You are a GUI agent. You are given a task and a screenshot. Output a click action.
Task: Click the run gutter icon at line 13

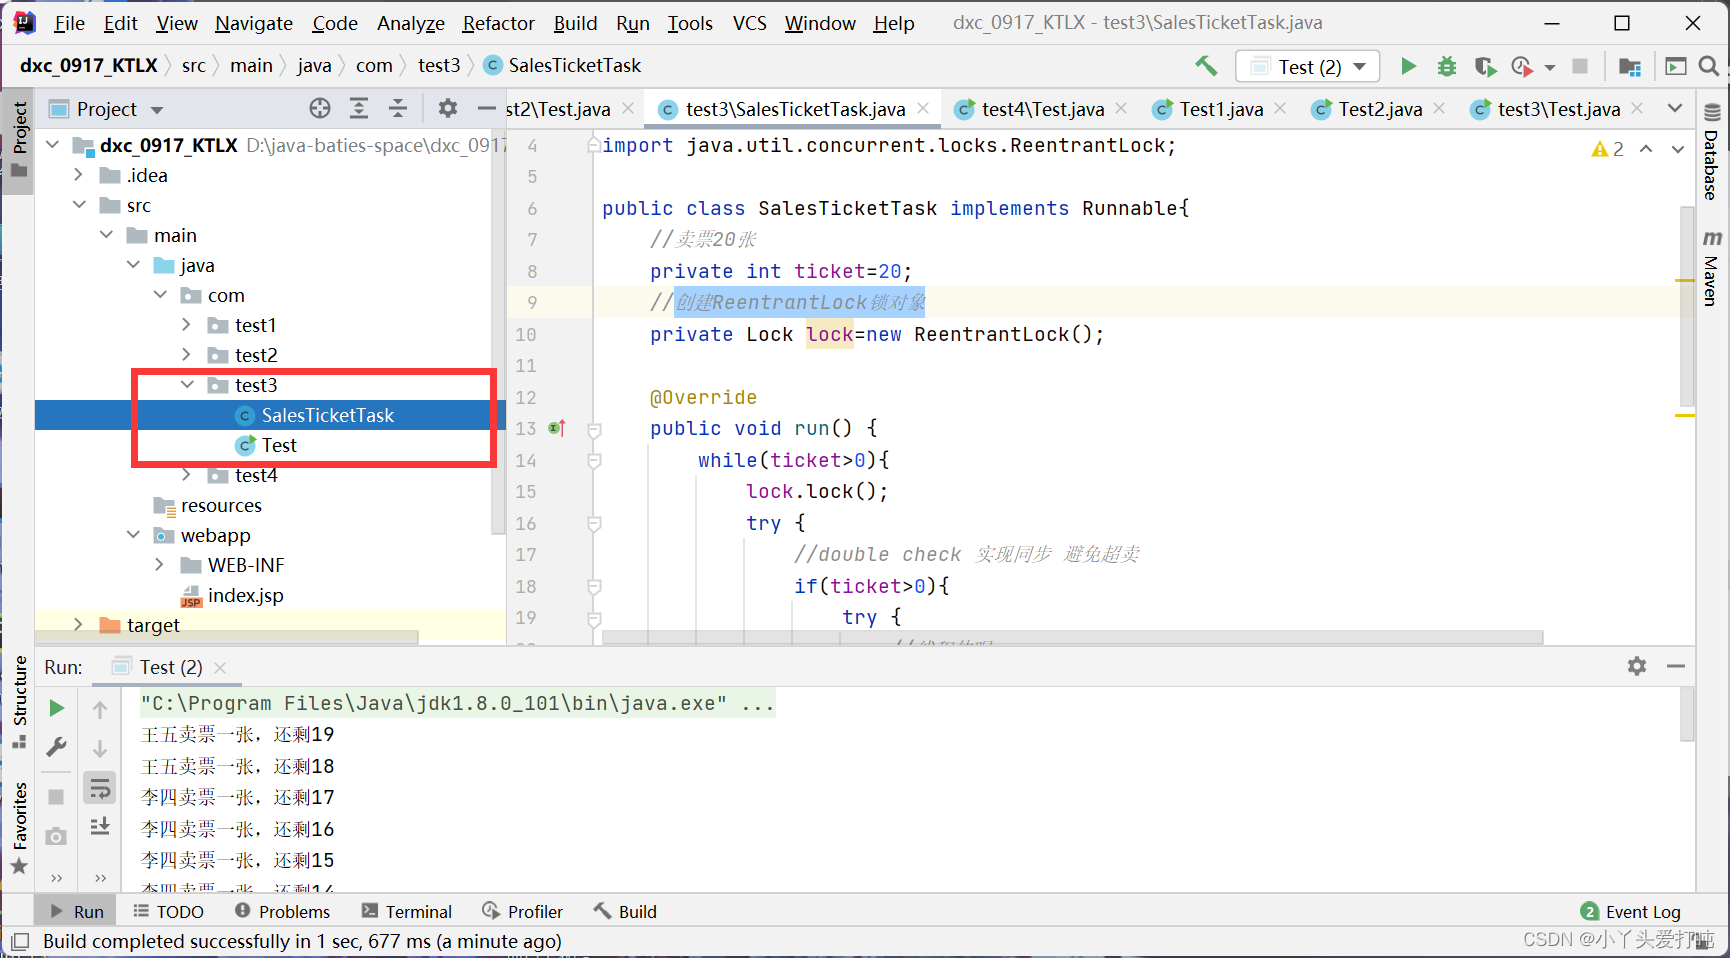pyautogui.click(x=557, y=428)
